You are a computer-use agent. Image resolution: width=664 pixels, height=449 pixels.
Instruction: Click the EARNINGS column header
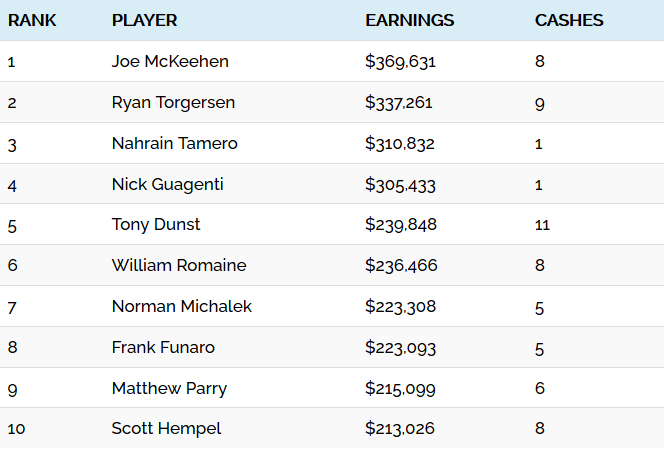click(409, 20)
